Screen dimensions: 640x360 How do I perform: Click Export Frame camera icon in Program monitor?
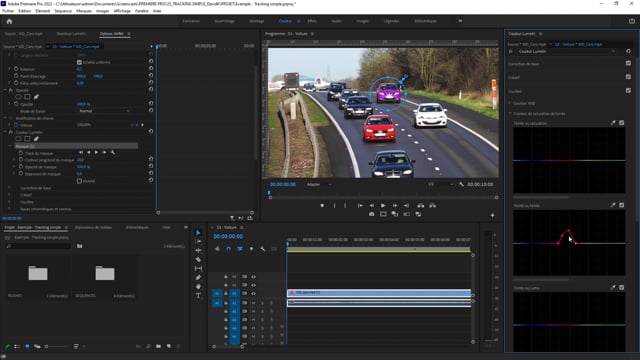coord(371,214)
